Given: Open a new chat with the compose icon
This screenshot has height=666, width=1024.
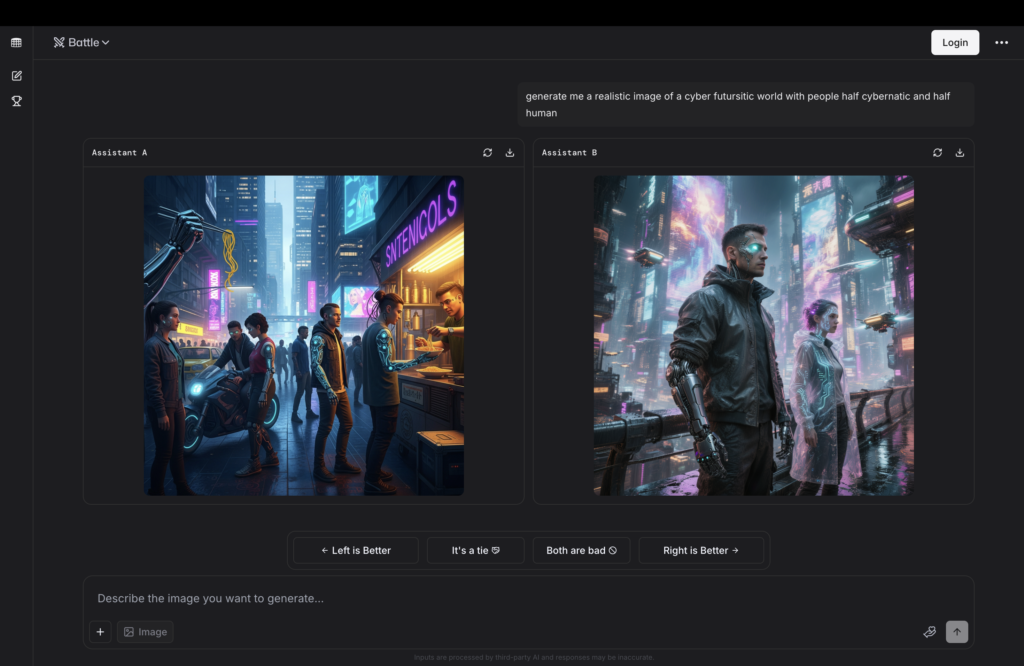Looking at the screenshot, I should click(x=15, y=75).
